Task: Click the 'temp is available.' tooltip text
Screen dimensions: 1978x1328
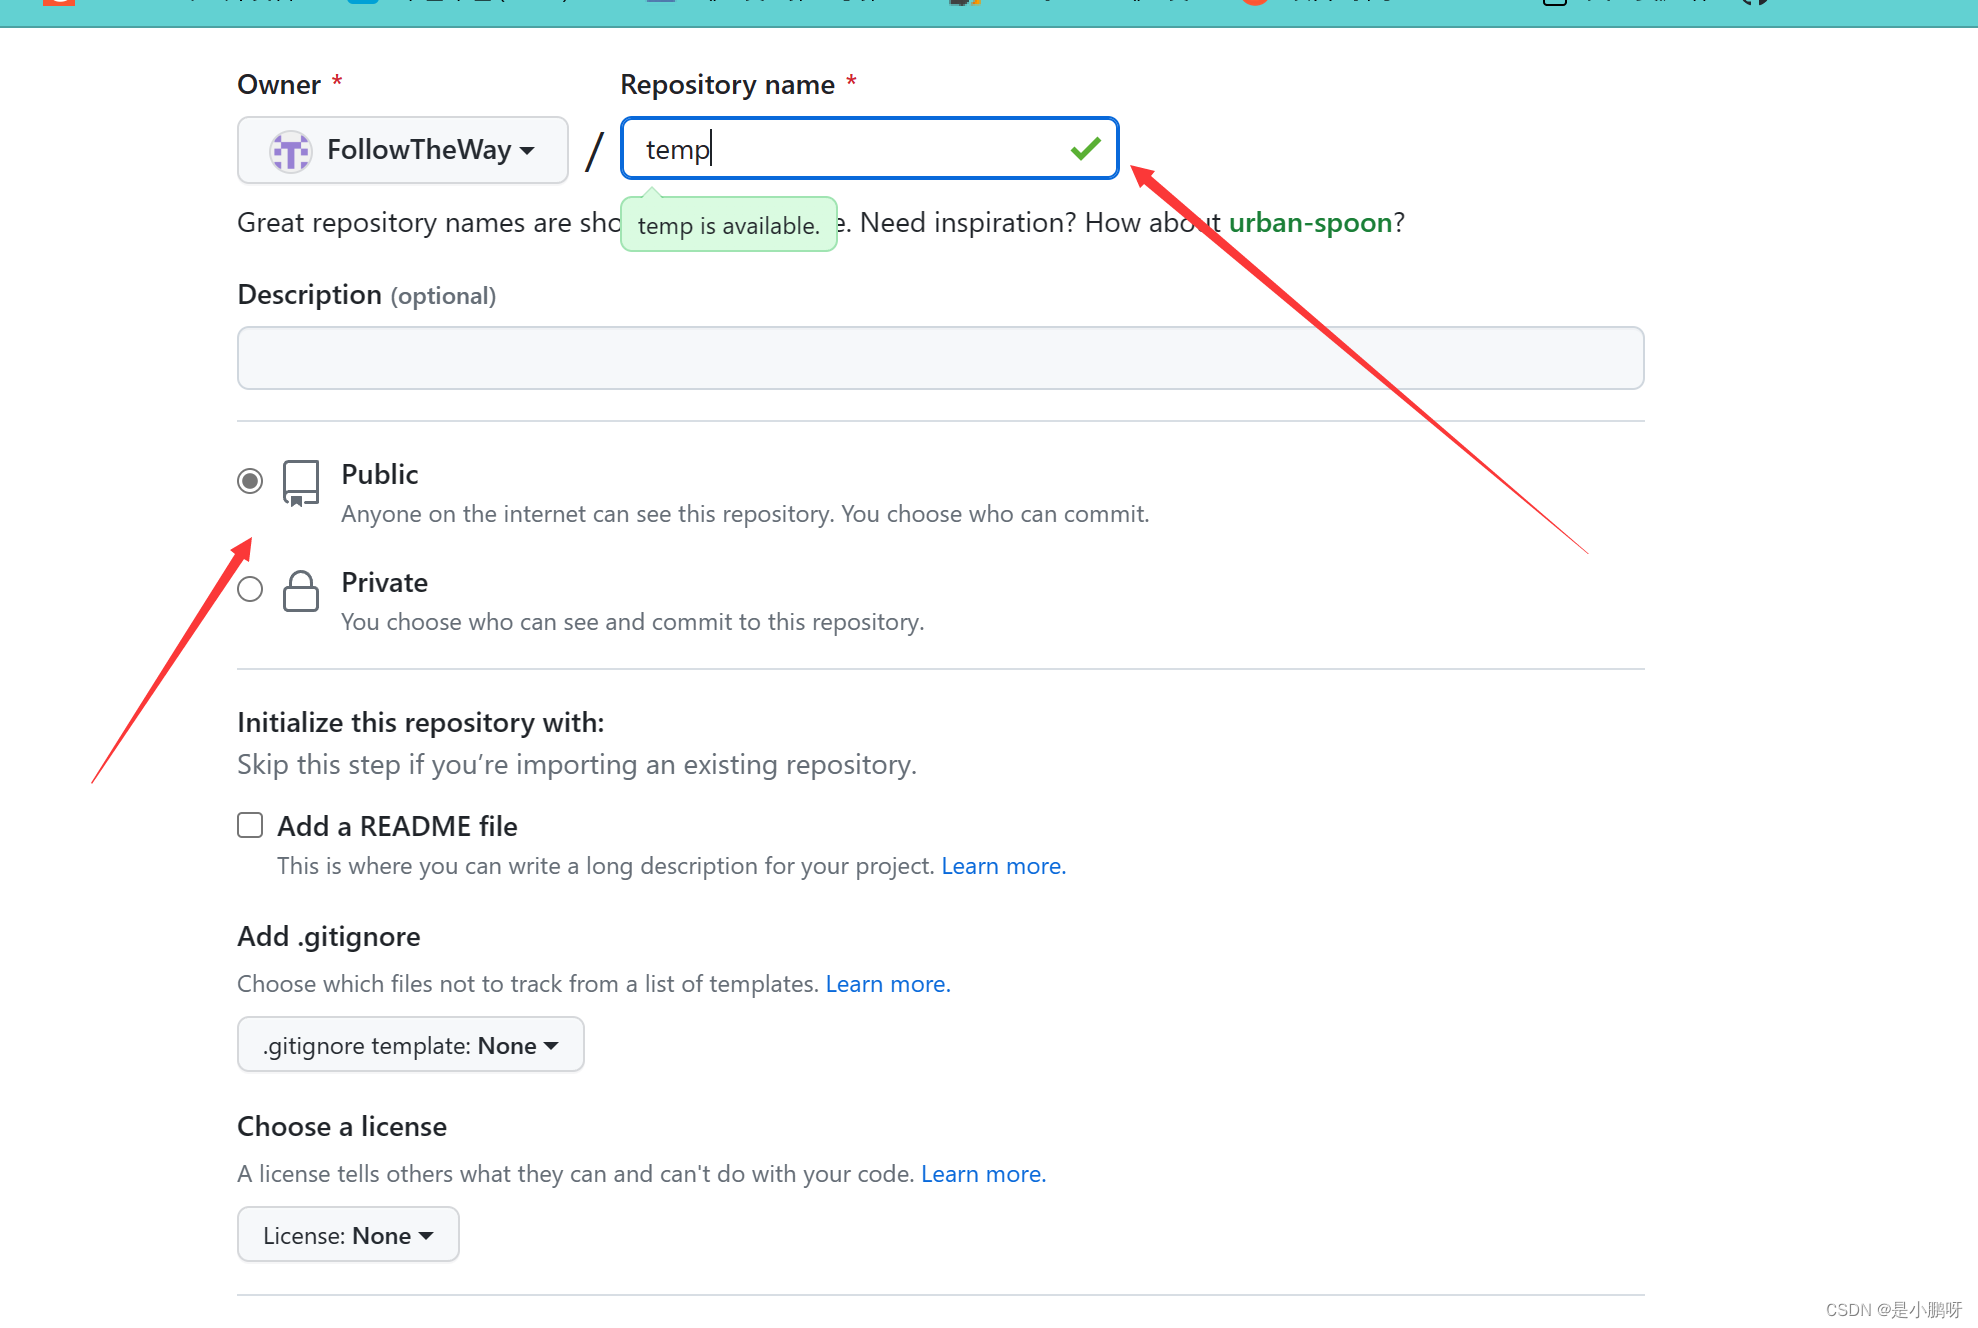Action: click(x=728, y=226)
